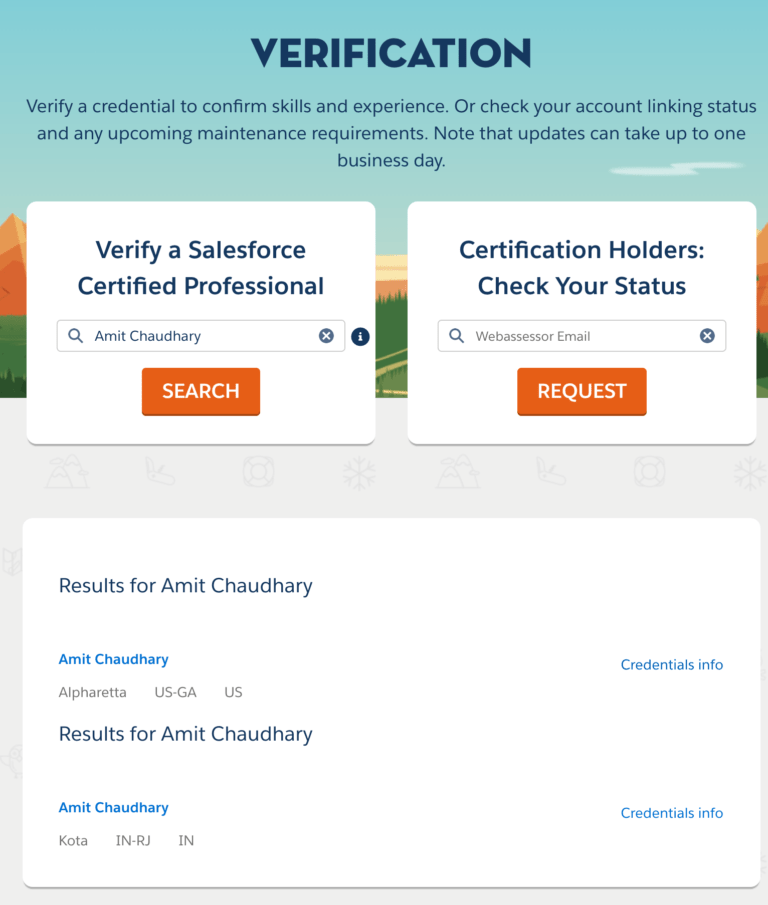Image resolution: width=768 pixels, height=905 pixels.
Task: Click the kayak decoration icon
Action: (x=162, y=472)
